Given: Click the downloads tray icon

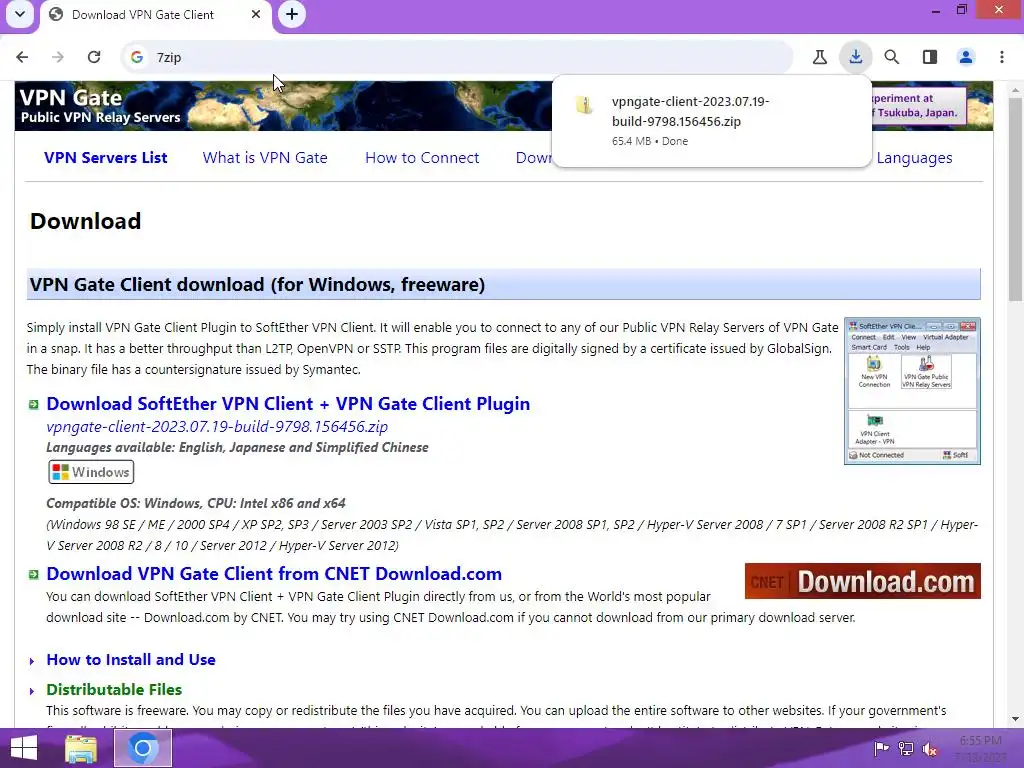Looking at the screenshot, I should click(856, 57).
